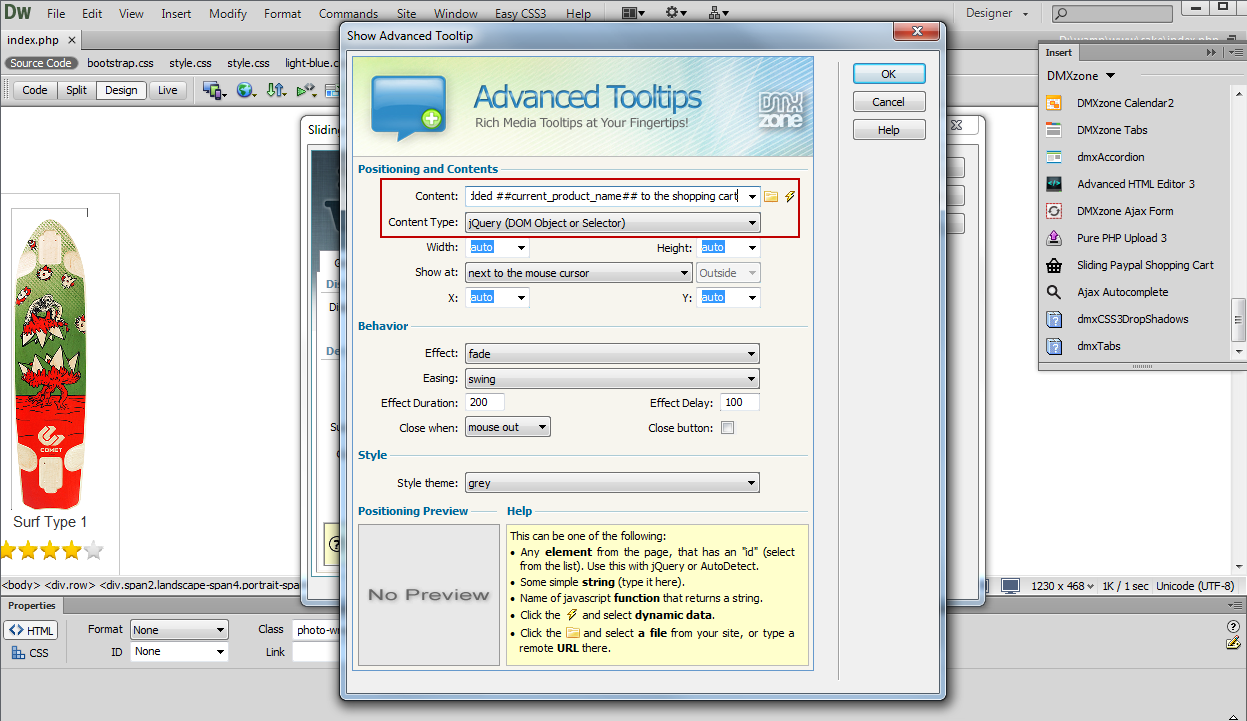The image size is (1247, 721).
Task: Switch to Design view
Action: click(121, 90)
